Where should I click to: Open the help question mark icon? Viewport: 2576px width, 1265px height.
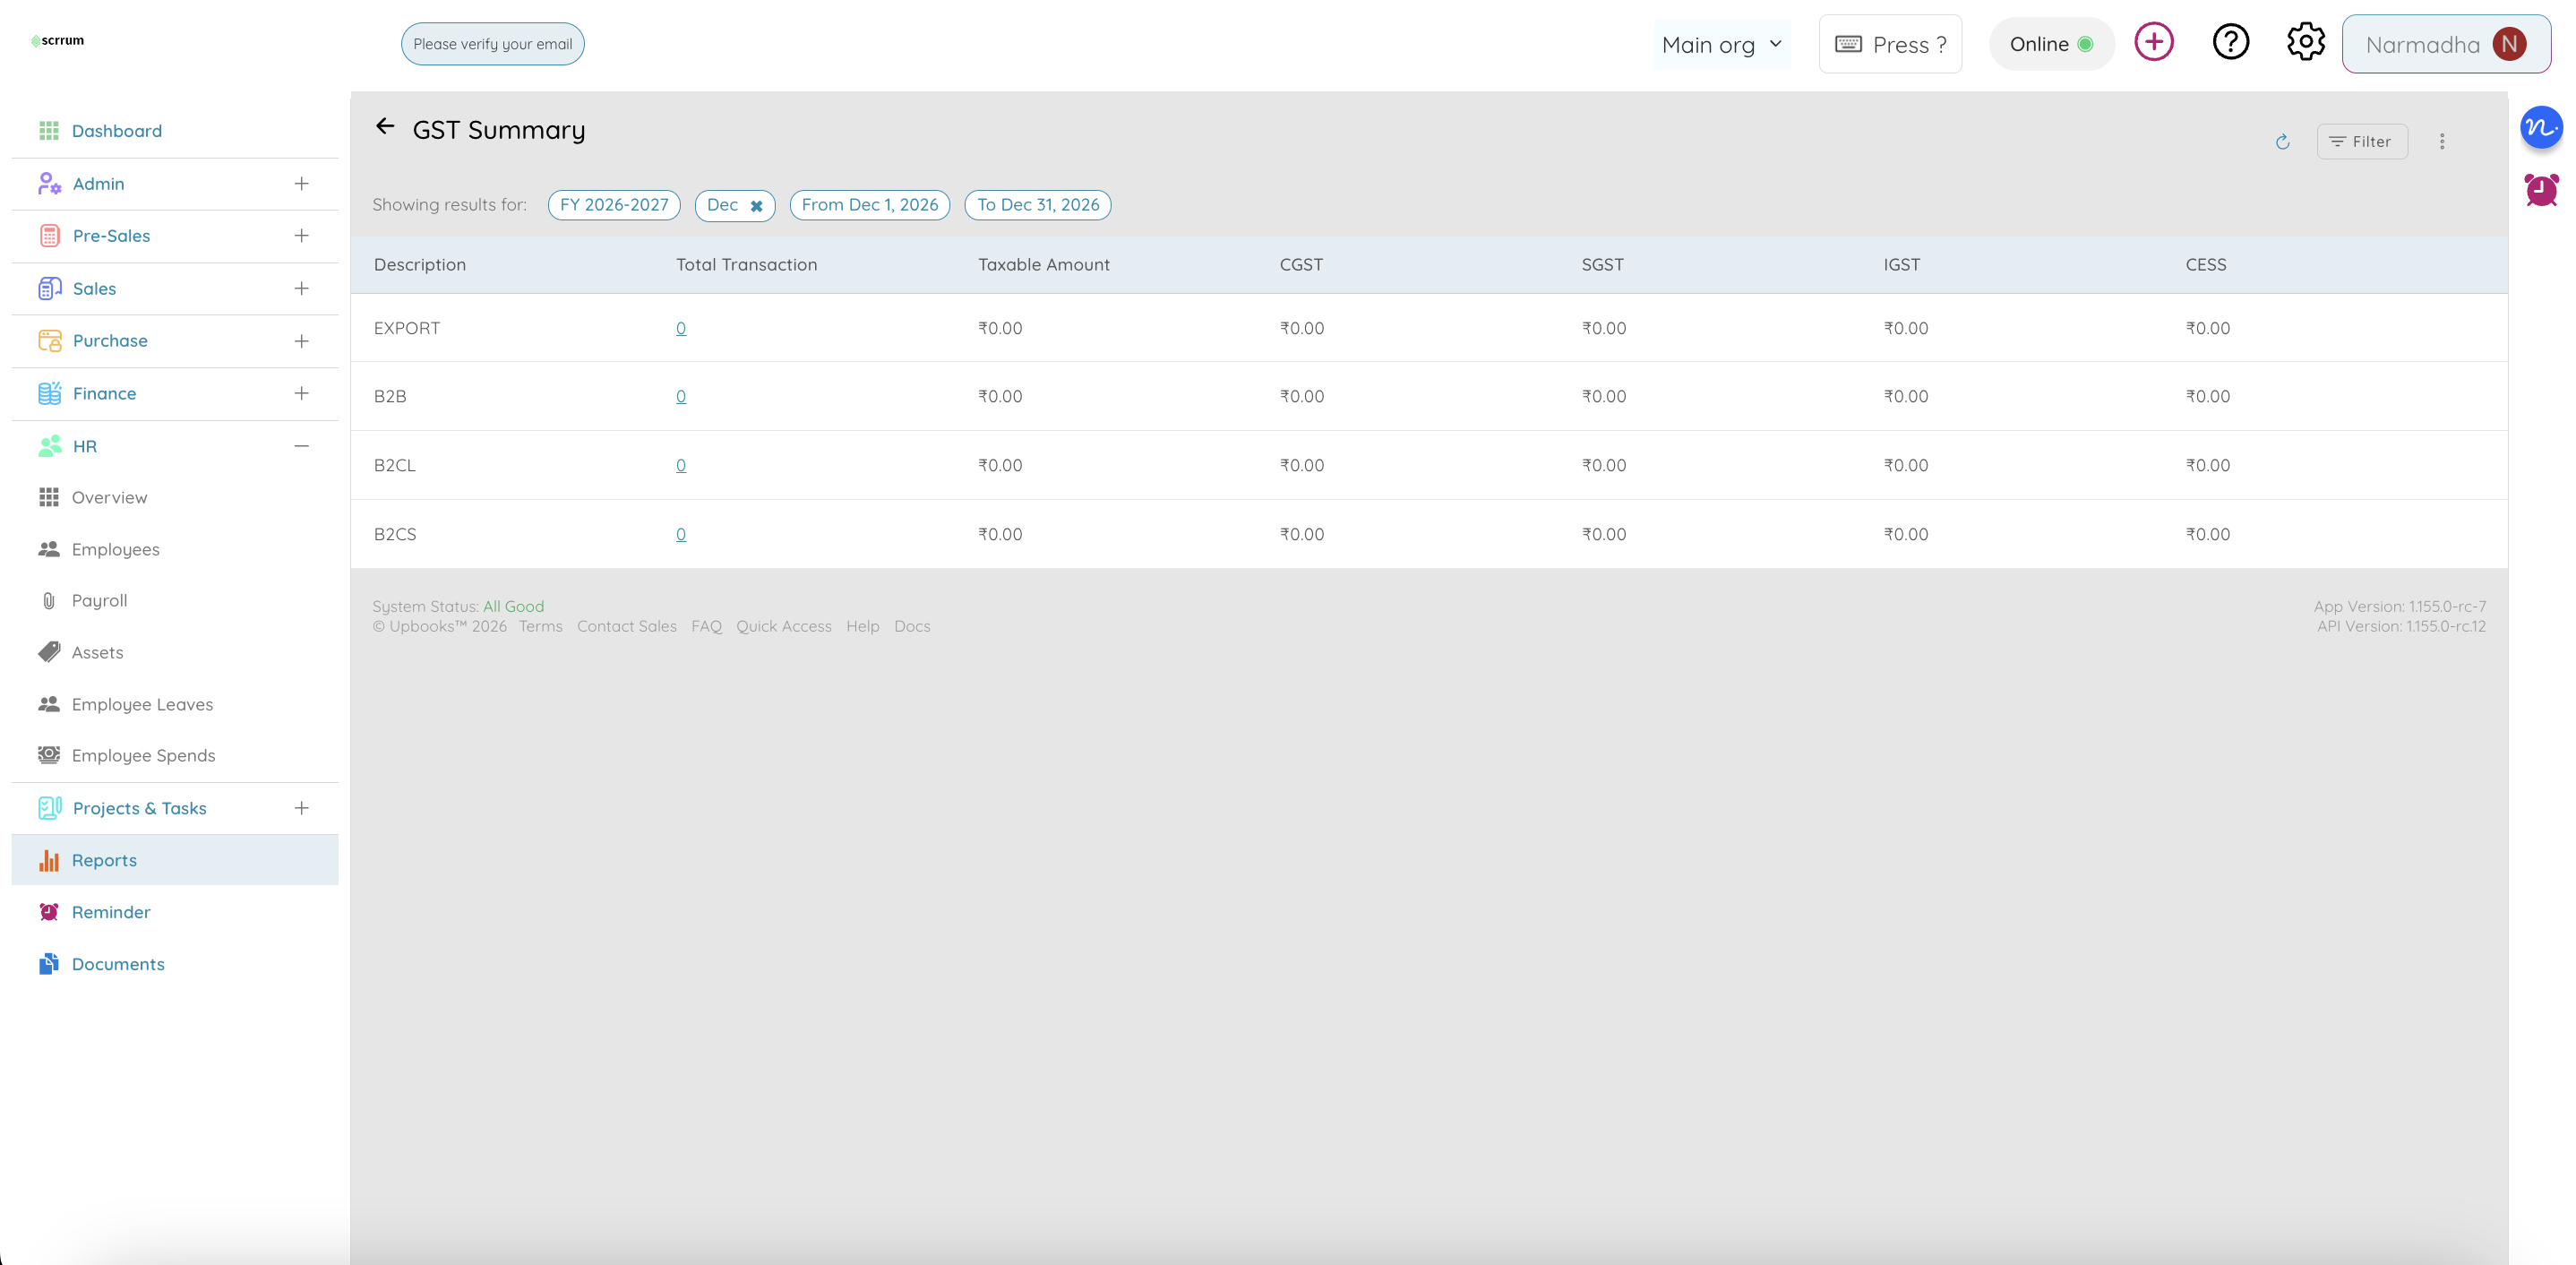tap(2230, 43)
